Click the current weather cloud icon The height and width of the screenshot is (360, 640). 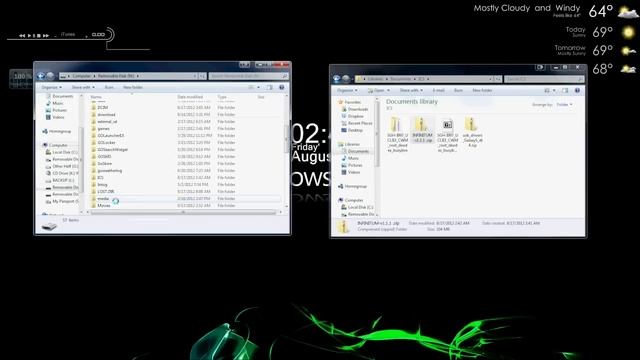pos(628,12)
